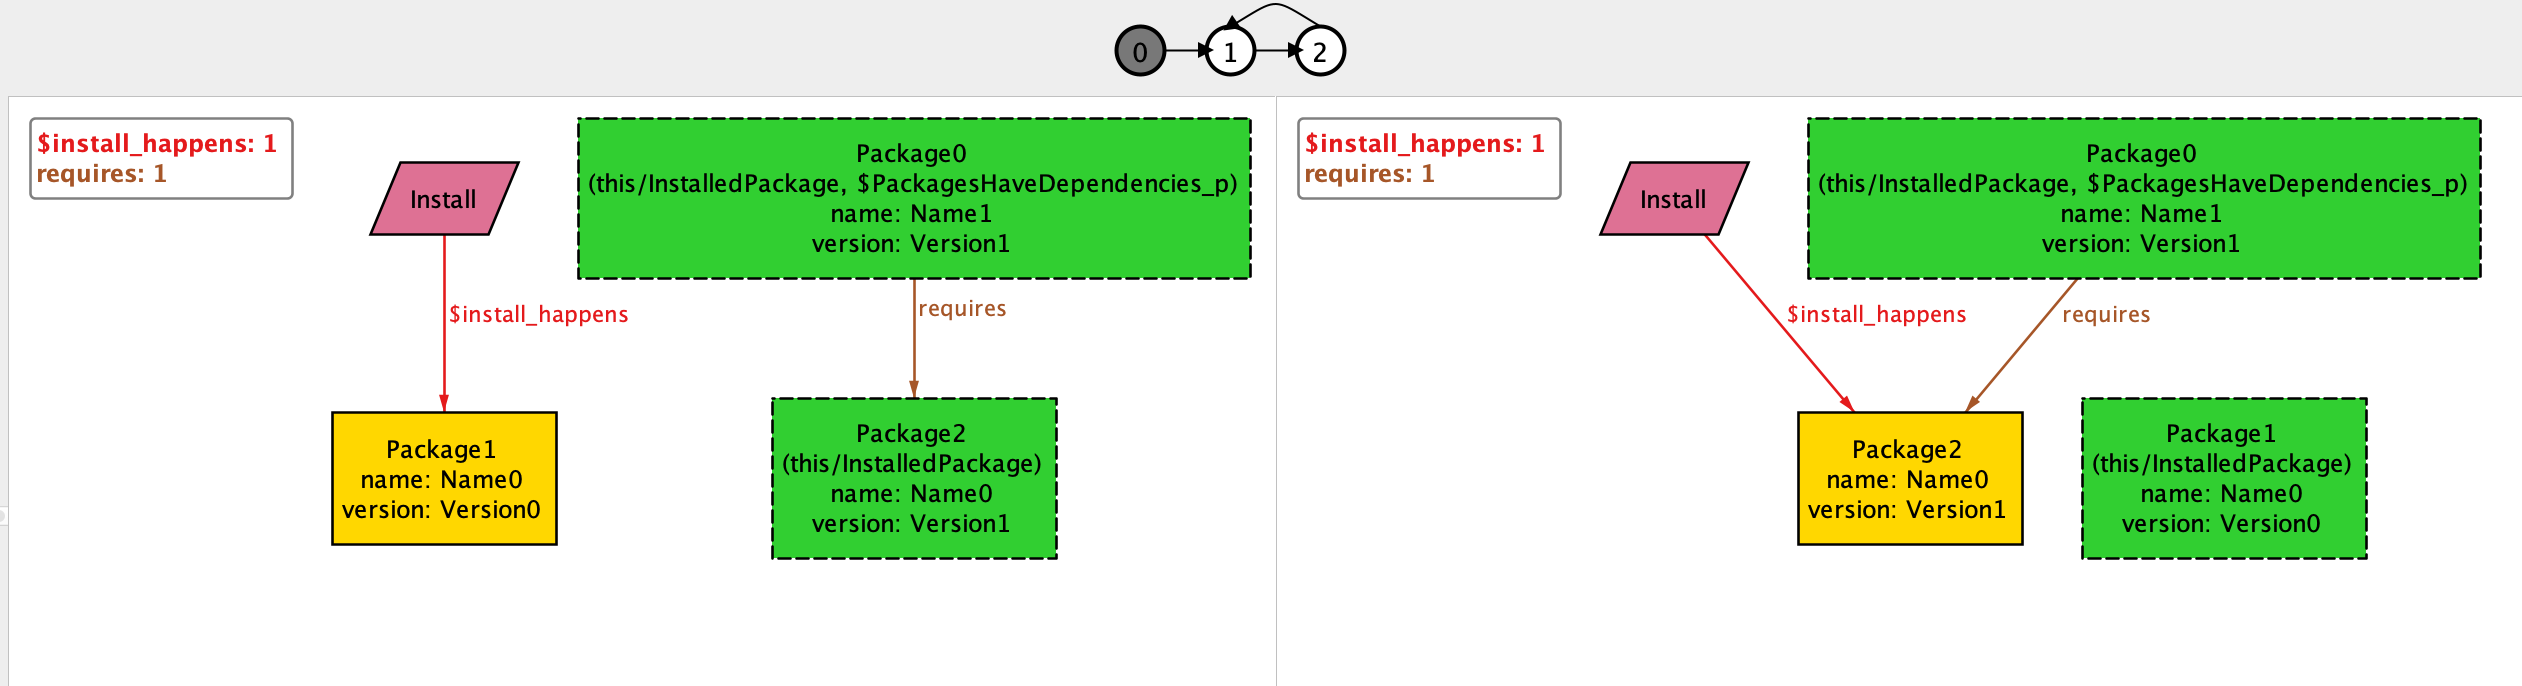Select the requires edge label in right pane

tap(2106, 315)
